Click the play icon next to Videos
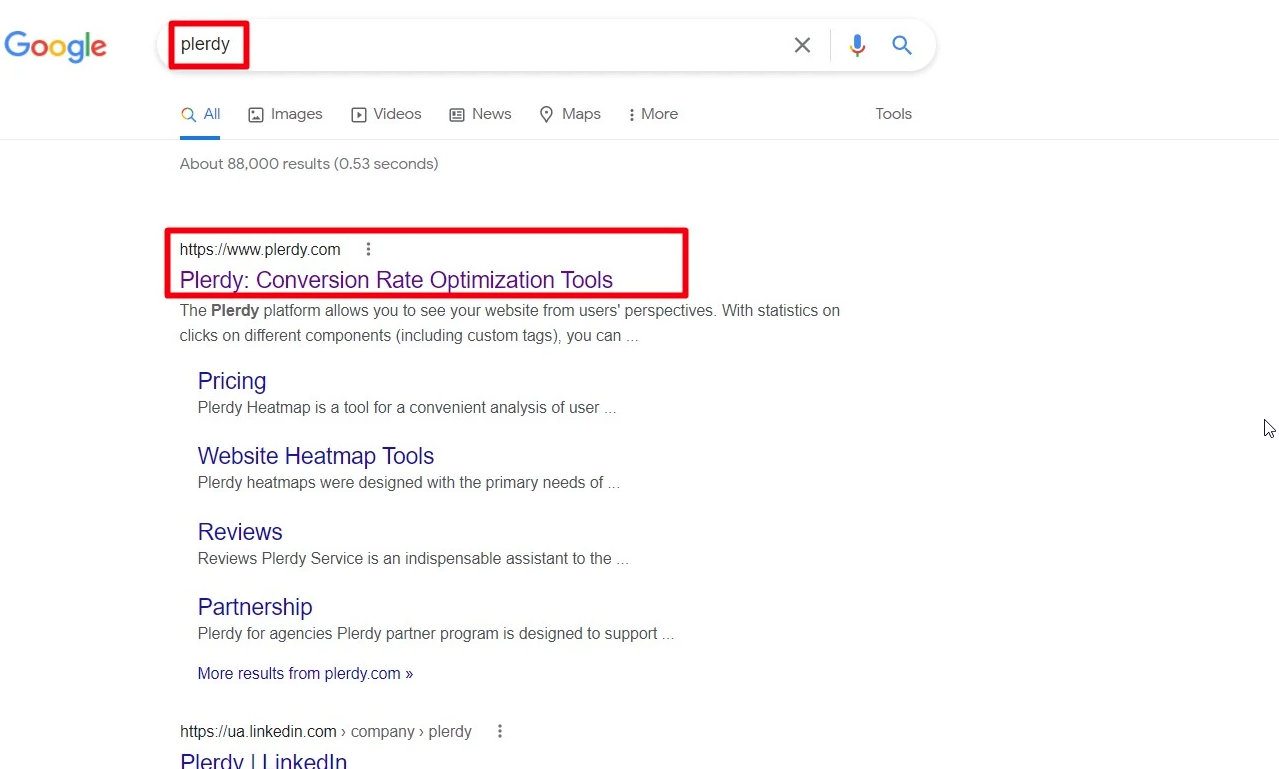 pyautogui.click(x=358, y=115)
